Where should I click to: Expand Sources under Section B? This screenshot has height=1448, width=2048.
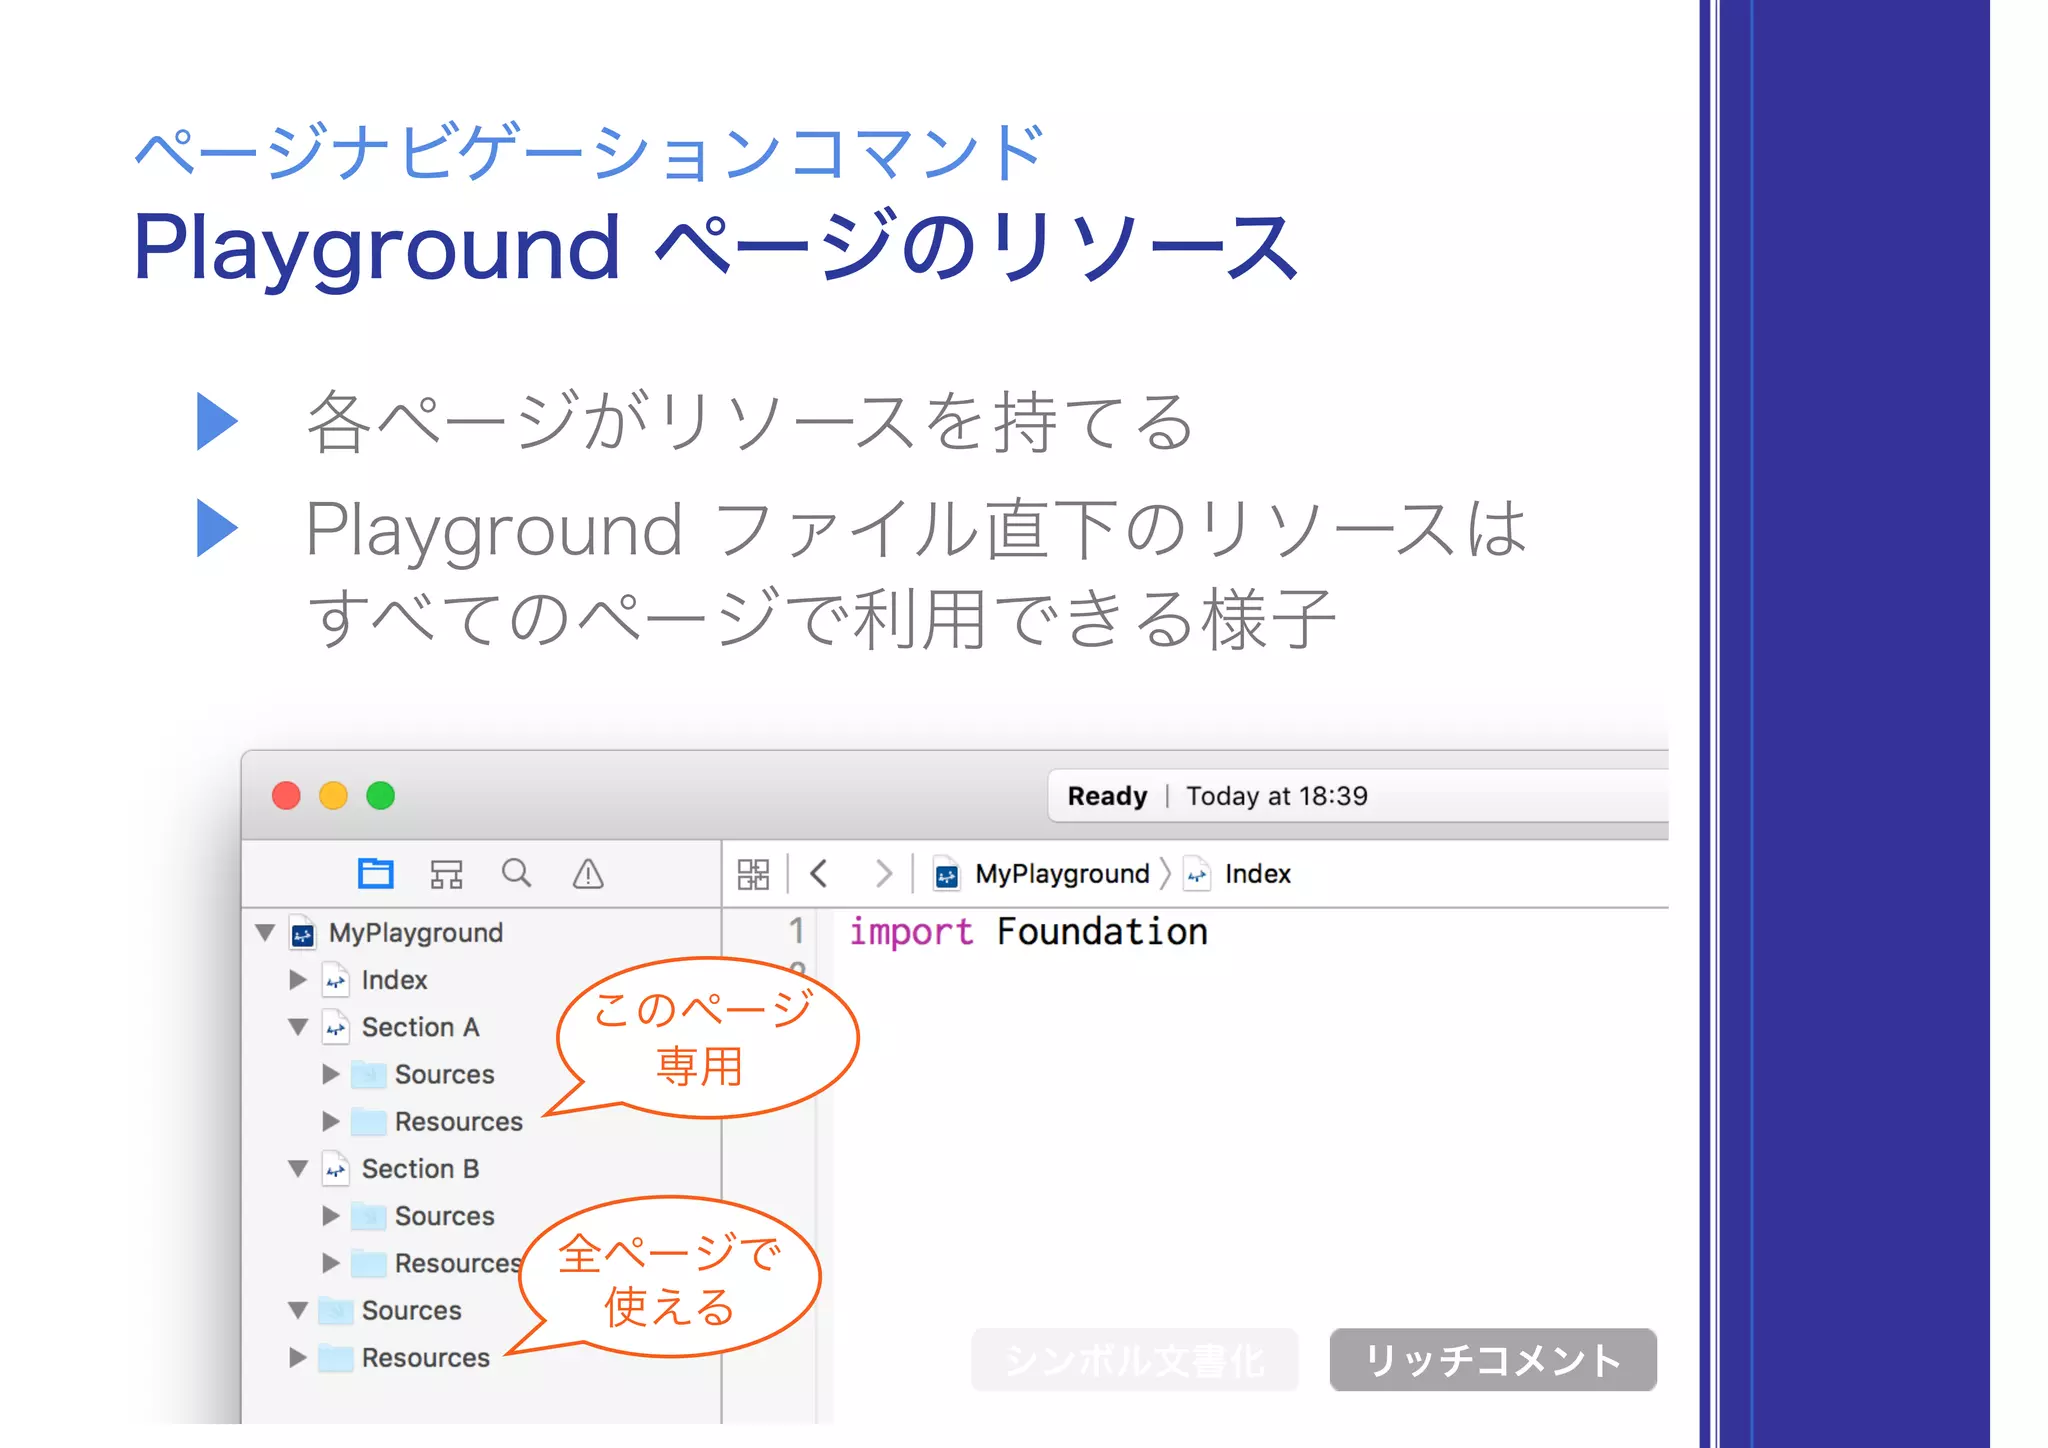tap(331, 1216)
